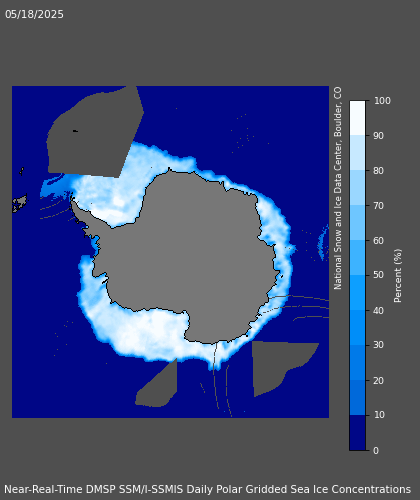Screen dimensions: 420x500
Task: Click the 05/18/2025 date label
Action: (34, 14)
